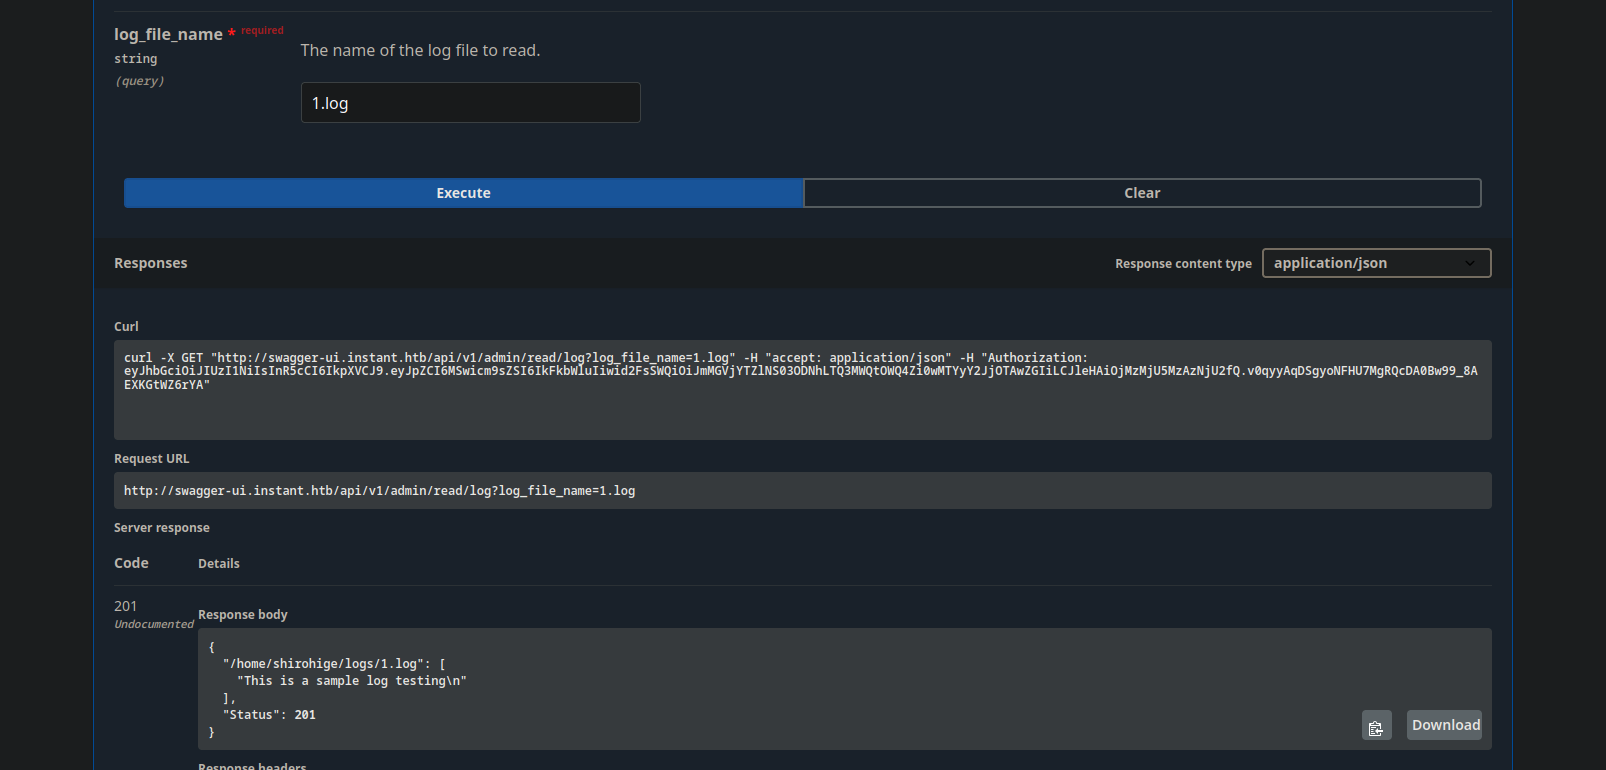Click the "Request URL" label
Screen dimensions: 1606x770
pyautogui.click(x=151, y=459)
